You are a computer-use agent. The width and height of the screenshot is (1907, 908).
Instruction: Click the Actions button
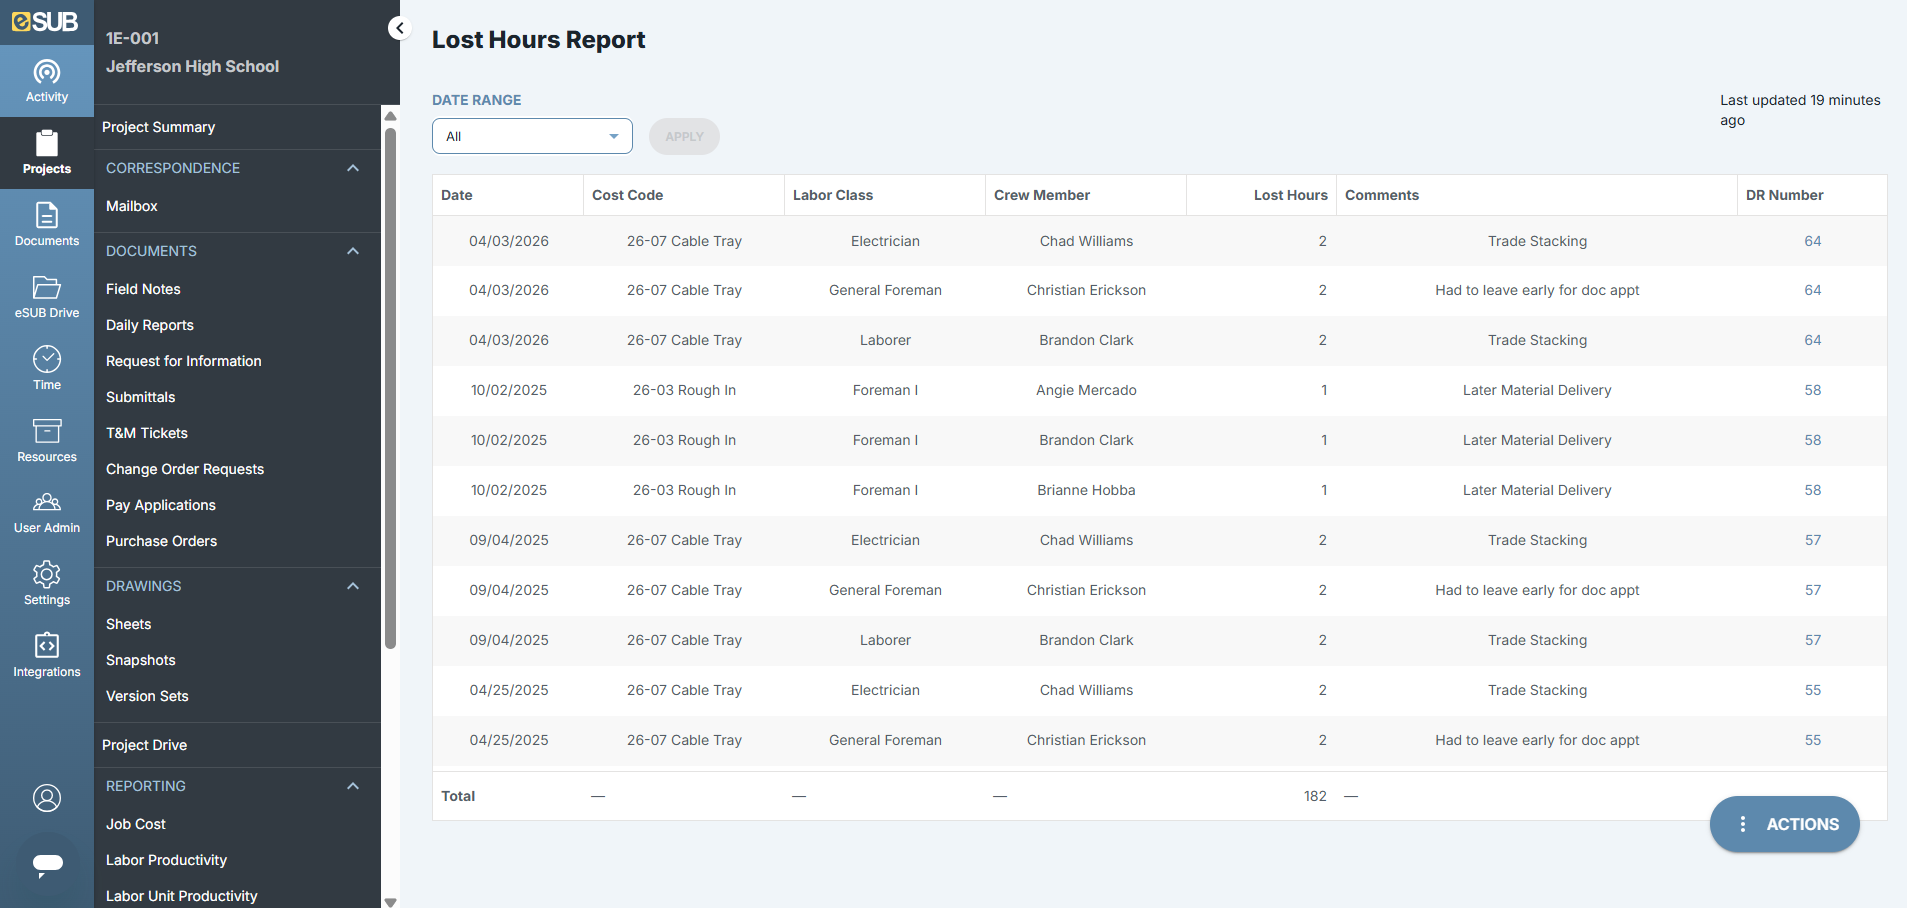coord(1784,824)
